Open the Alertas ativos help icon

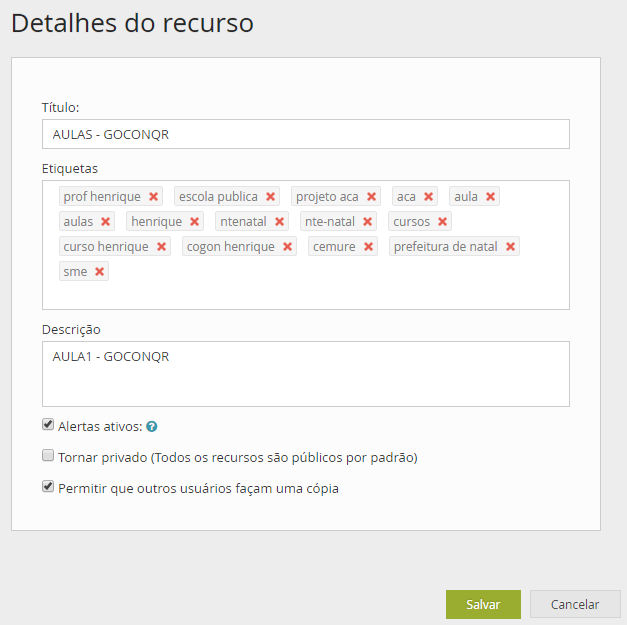(x=152, y=427)
